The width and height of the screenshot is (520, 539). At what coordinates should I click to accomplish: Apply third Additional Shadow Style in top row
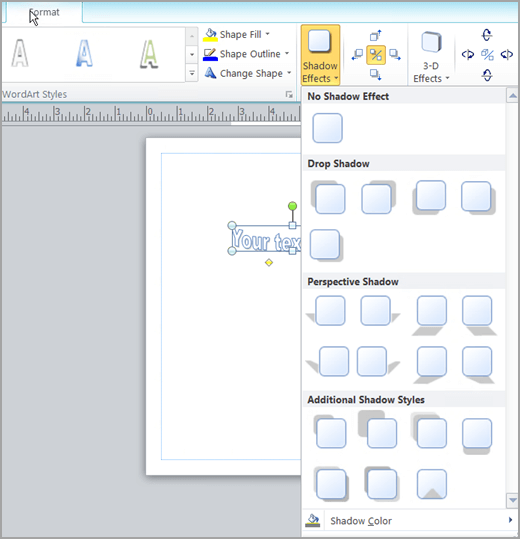[x=429, y=430]
